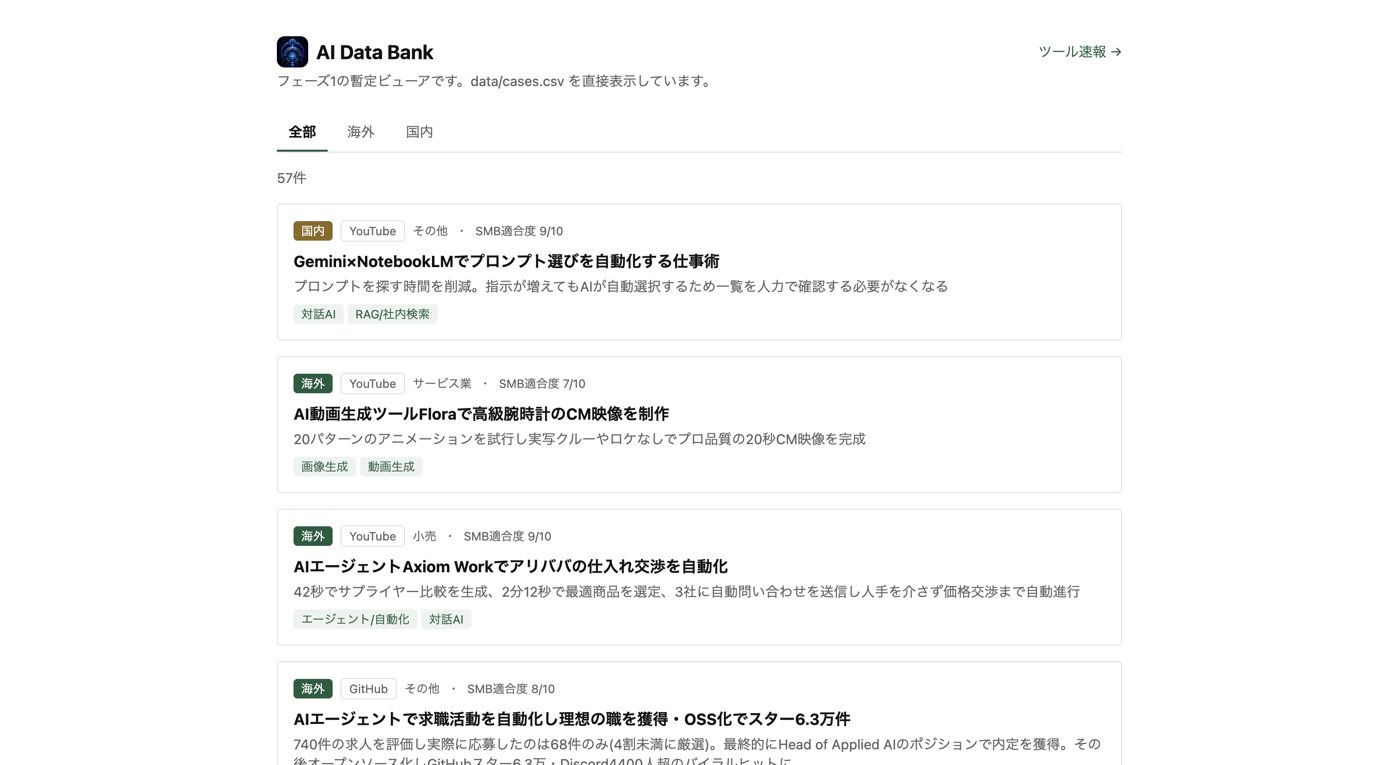The width and height of the screenshot is (1400, 765).
Task: Click the SMB適合度 9/10 text on Gemini card
Action: point(519,231)
